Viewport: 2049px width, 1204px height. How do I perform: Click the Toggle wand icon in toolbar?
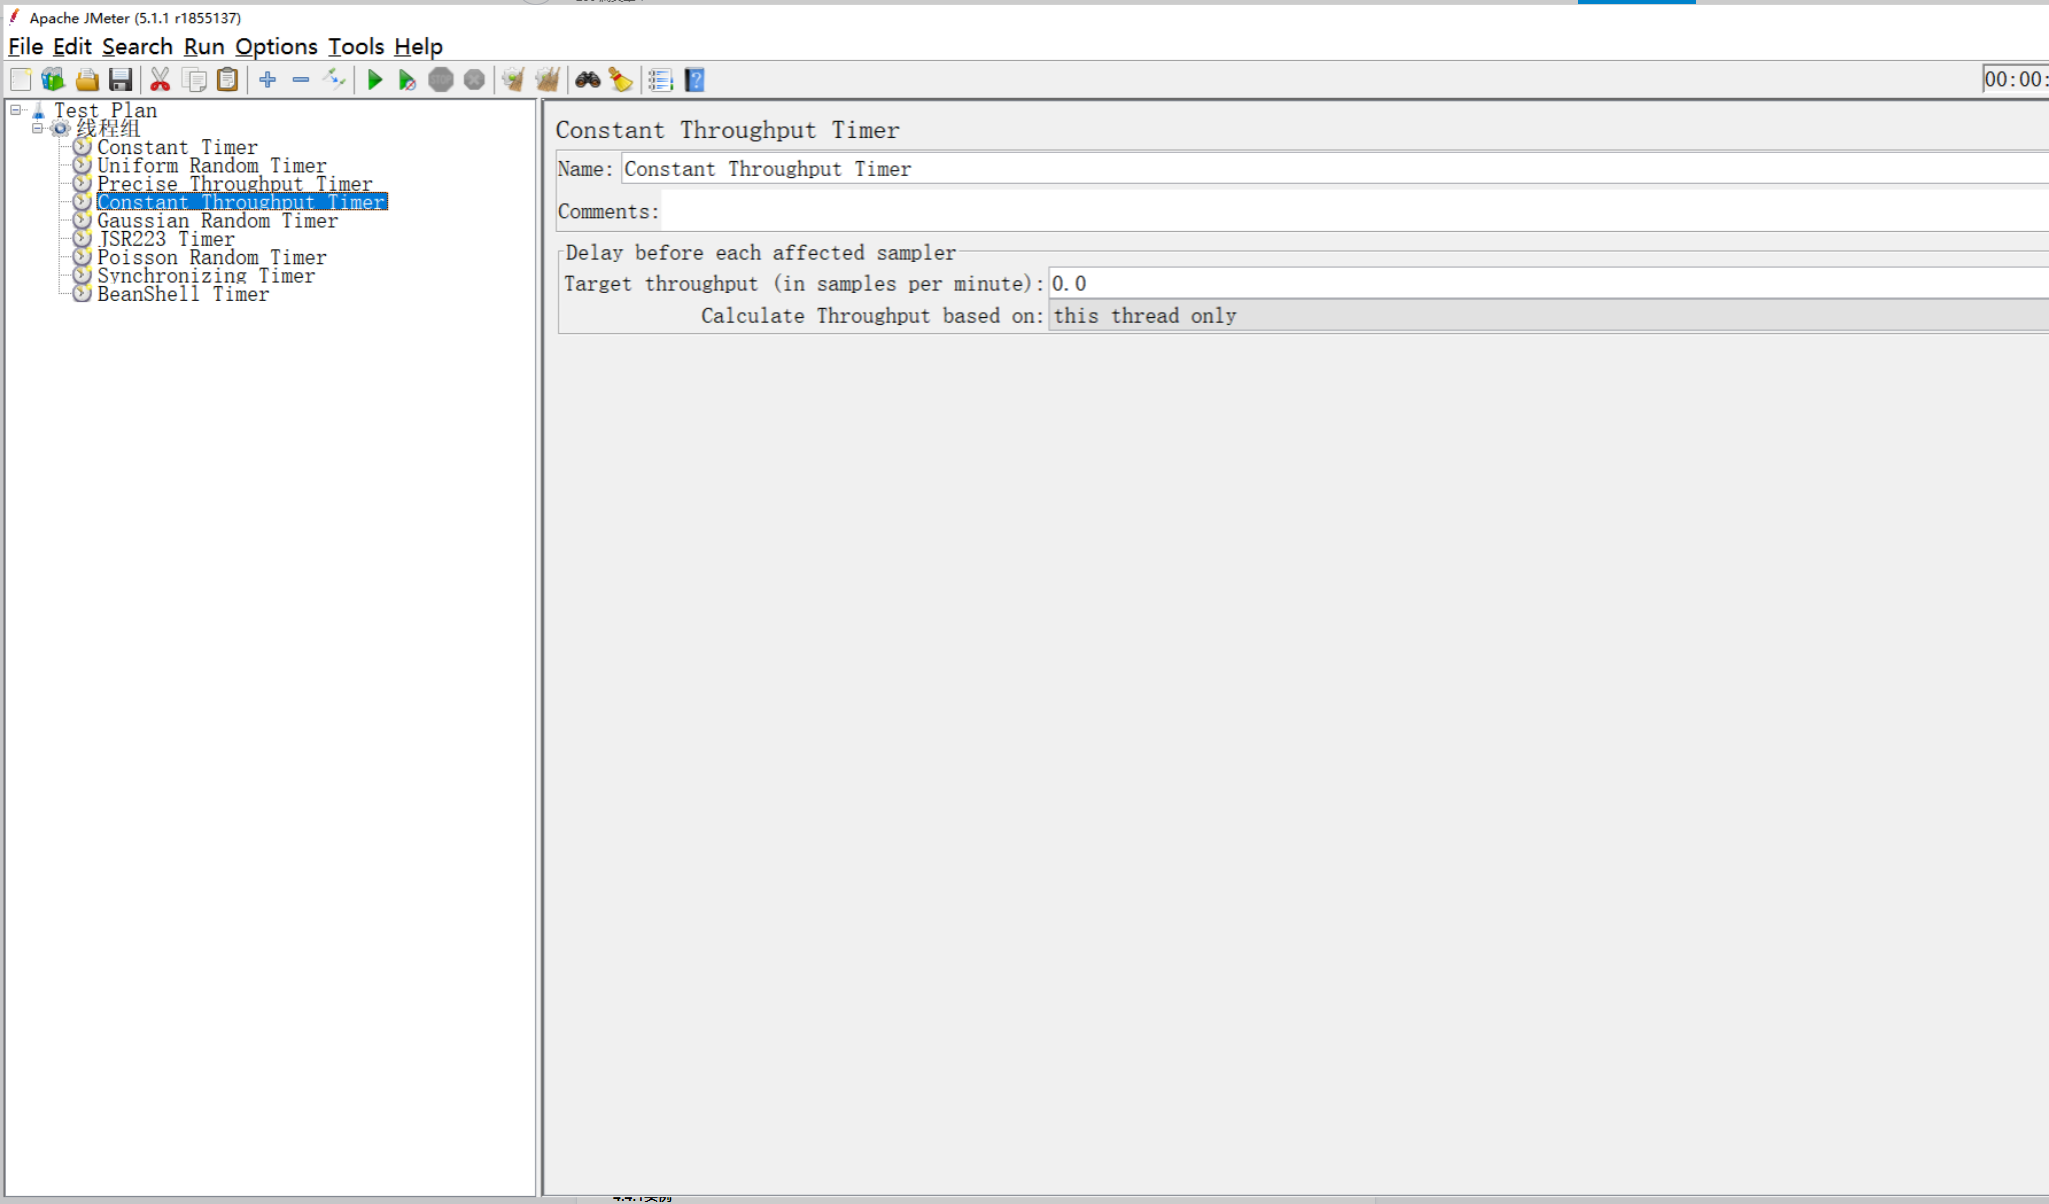tap(334, 80)
